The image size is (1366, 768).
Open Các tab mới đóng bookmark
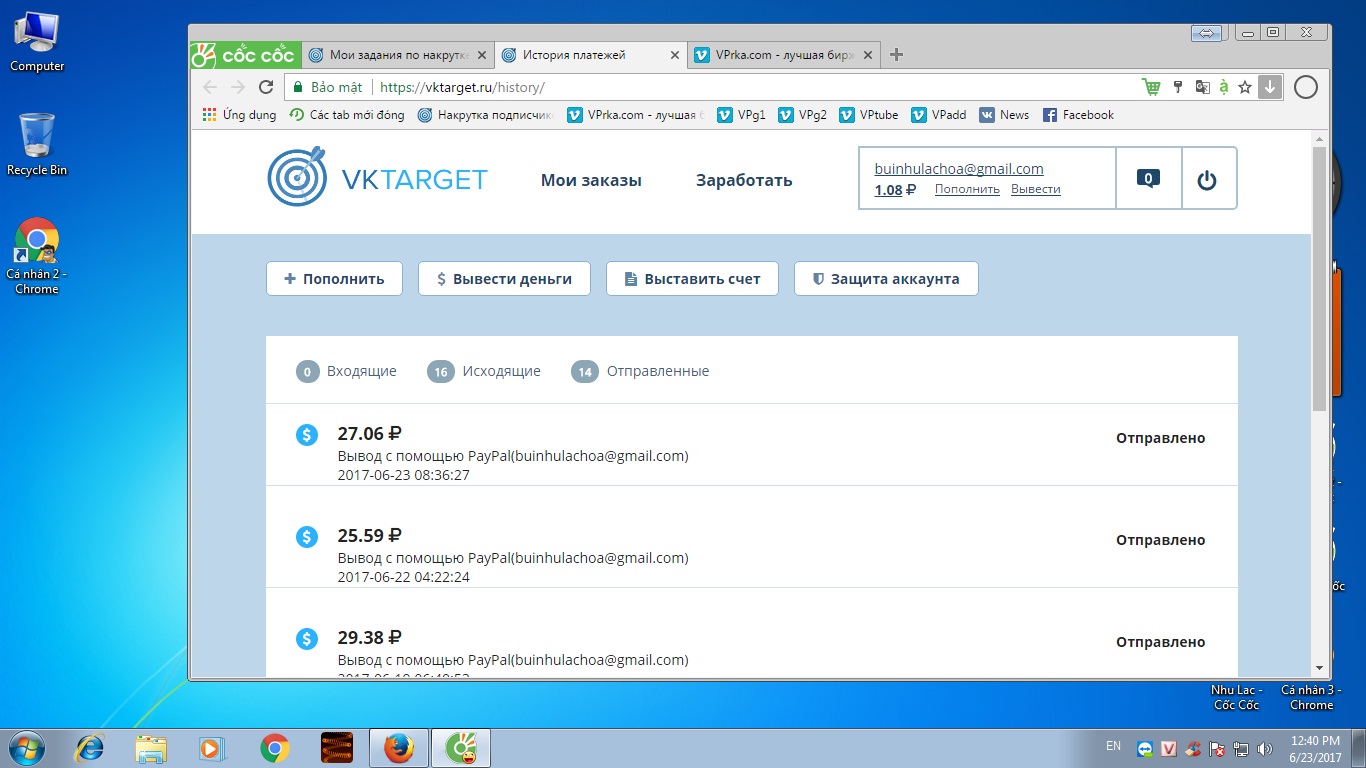347,115
